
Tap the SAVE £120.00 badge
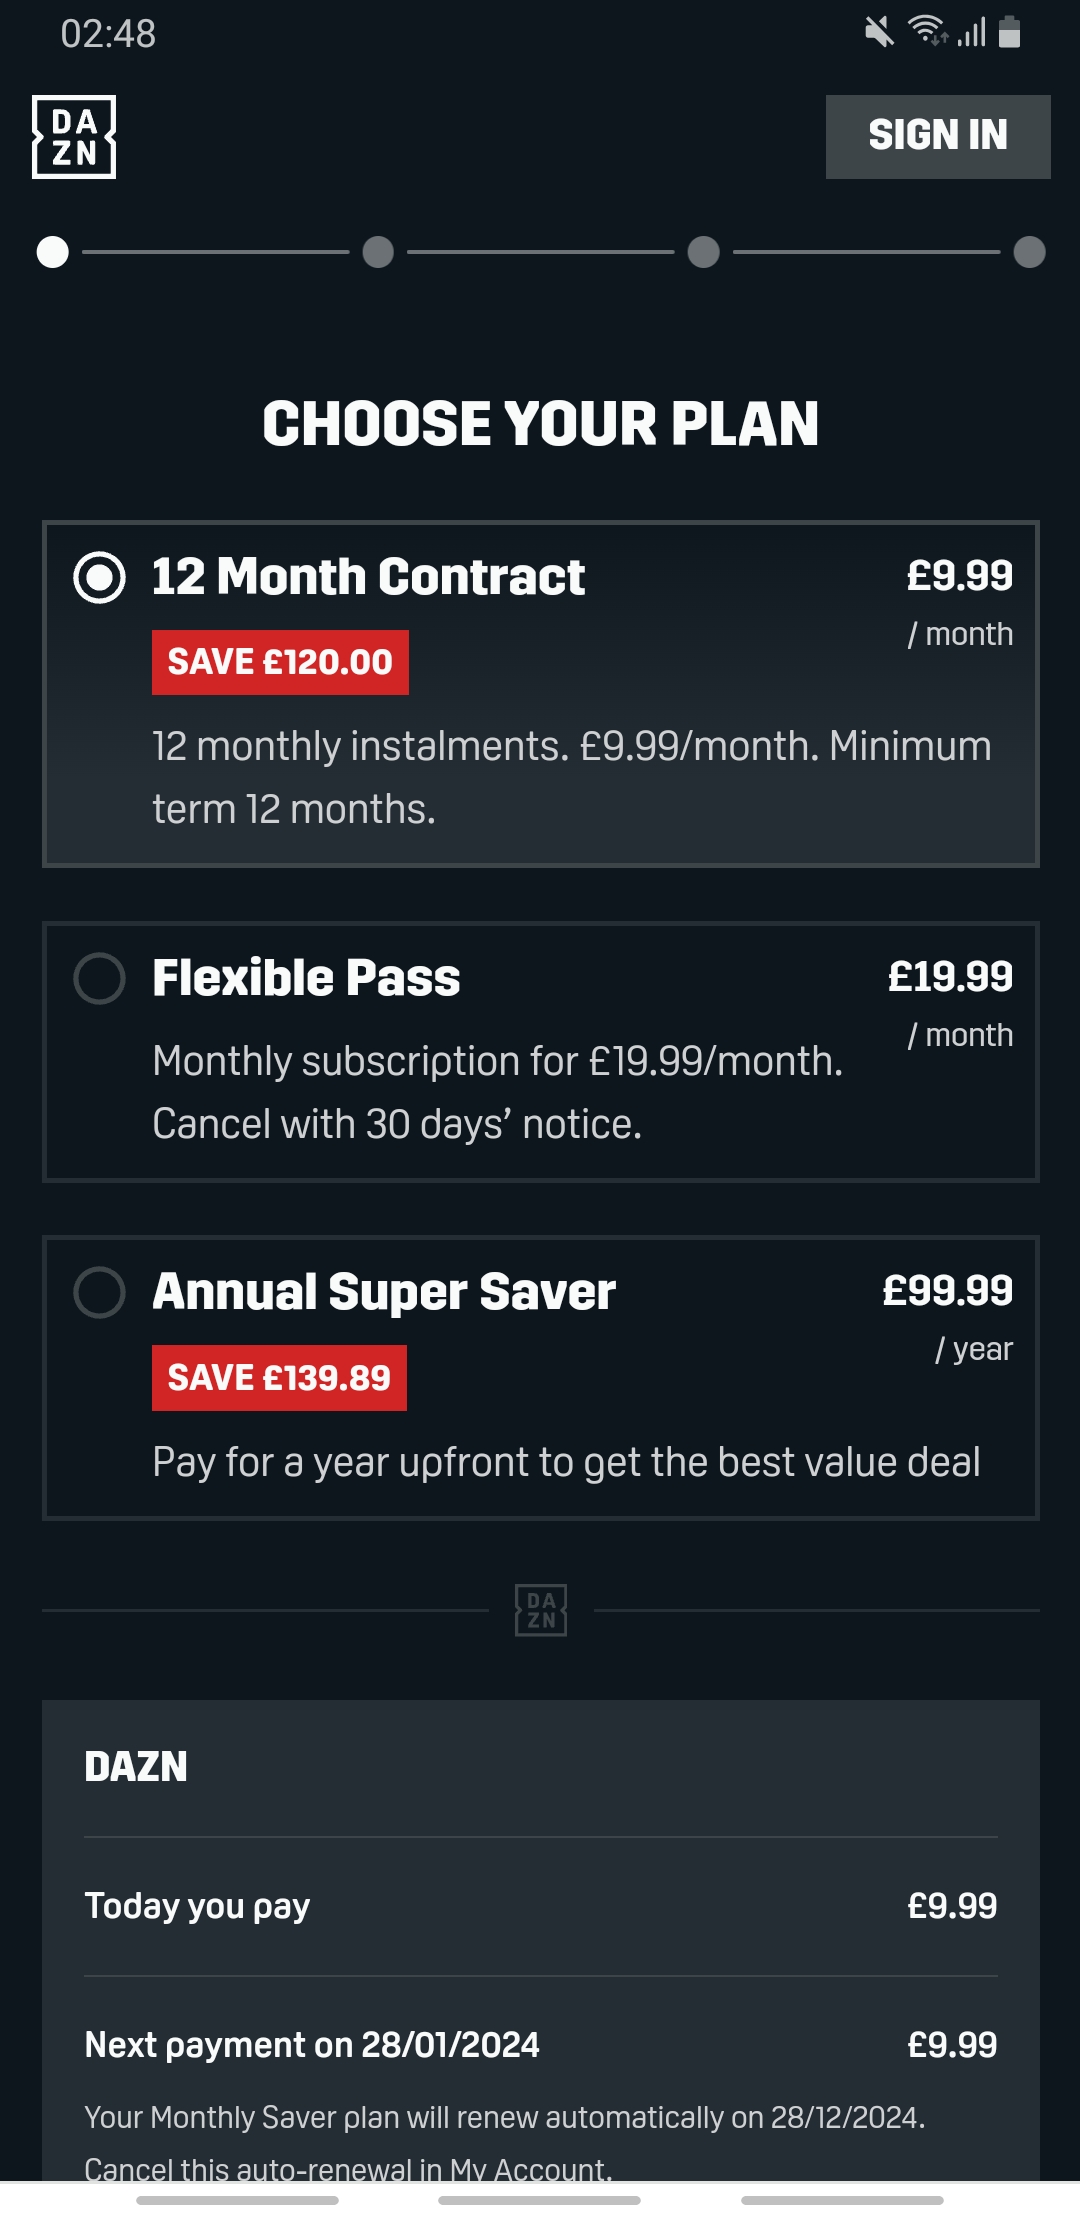click(280, 662)
